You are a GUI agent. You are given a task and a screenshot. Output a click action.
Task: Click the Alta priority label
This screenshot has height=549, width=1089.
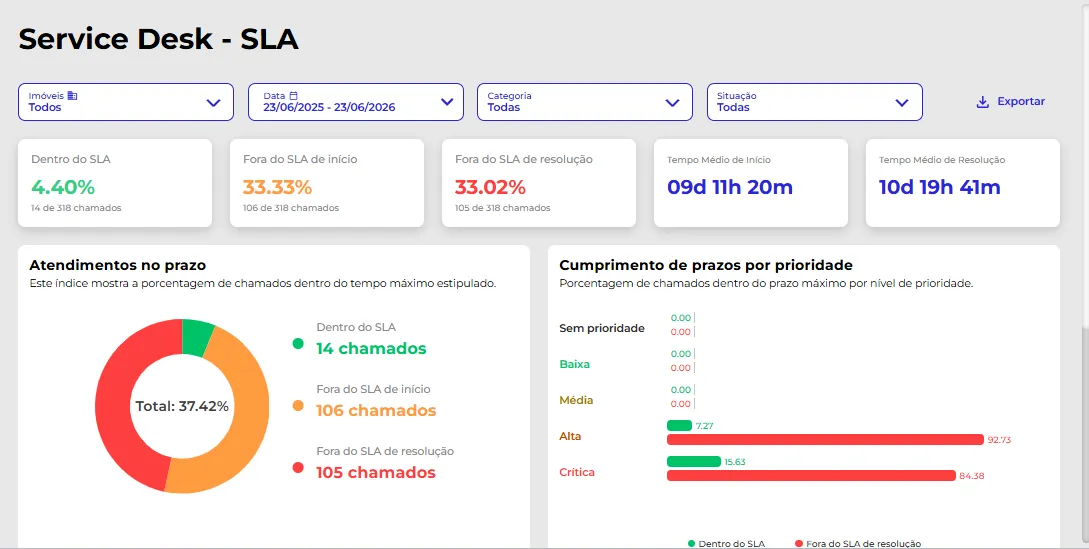point(570,436)
